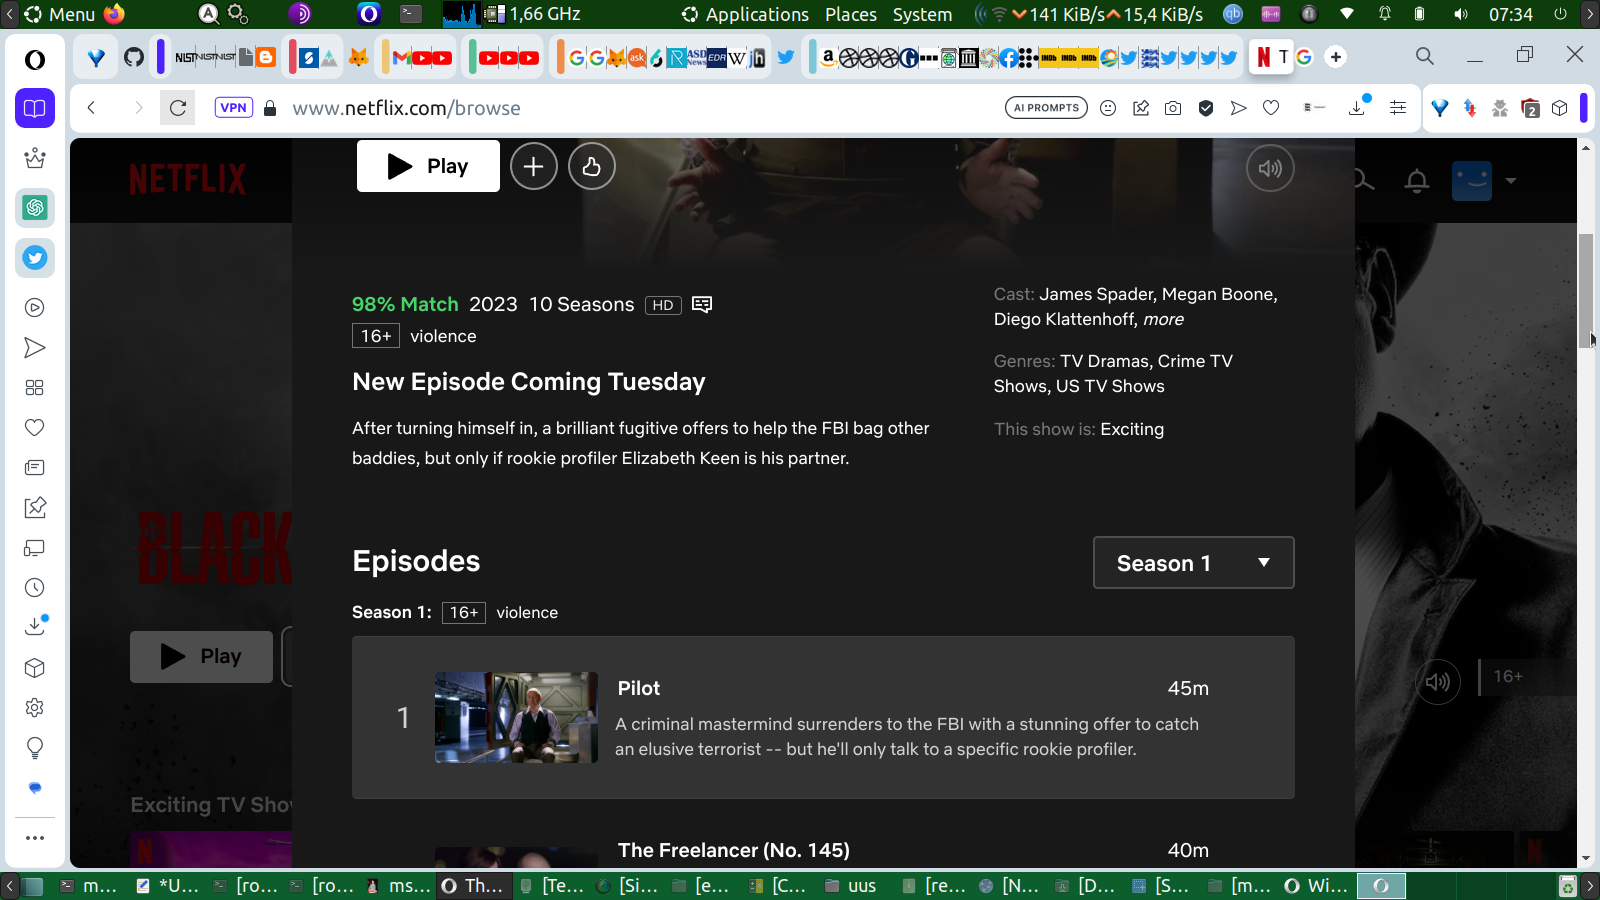Mute the trailer audio in the details panel
Viewport: 1600px width, 900px height.
(1270, 169)
